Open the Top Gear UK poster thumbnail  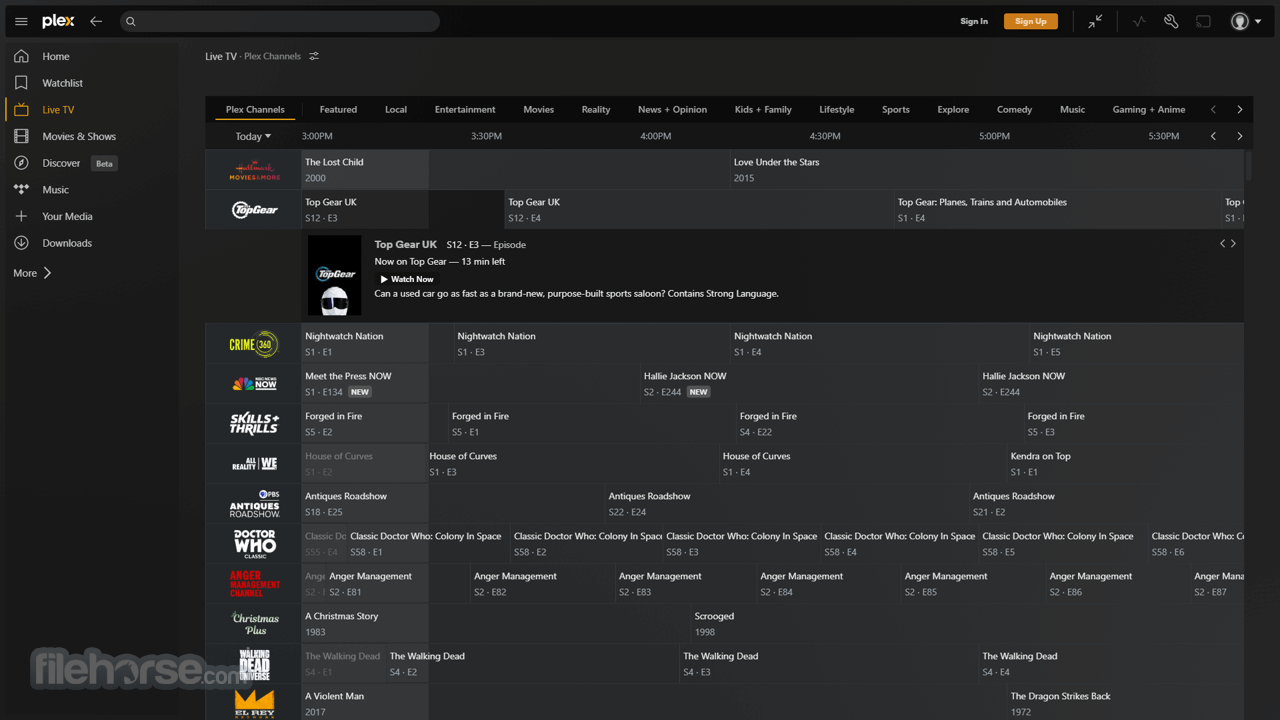tap(334, 276)
